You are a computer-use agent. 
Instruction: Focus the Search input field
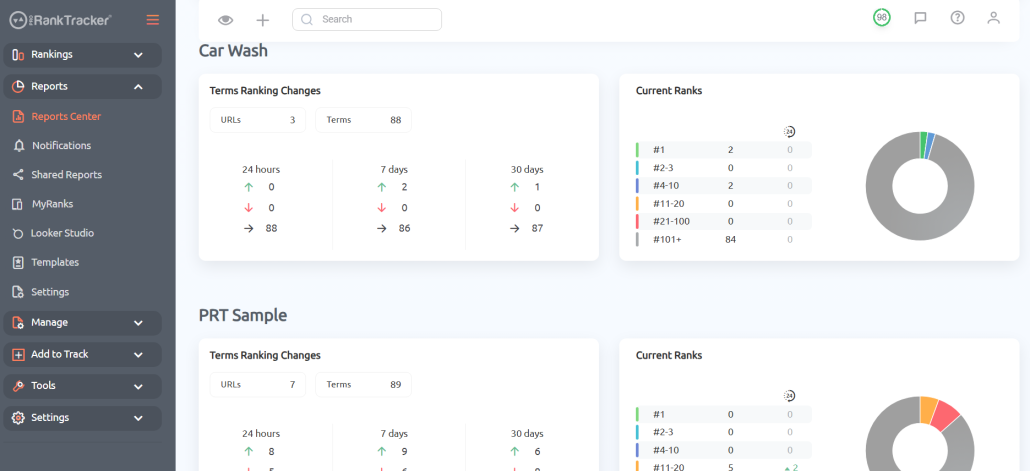pos(367,19)
